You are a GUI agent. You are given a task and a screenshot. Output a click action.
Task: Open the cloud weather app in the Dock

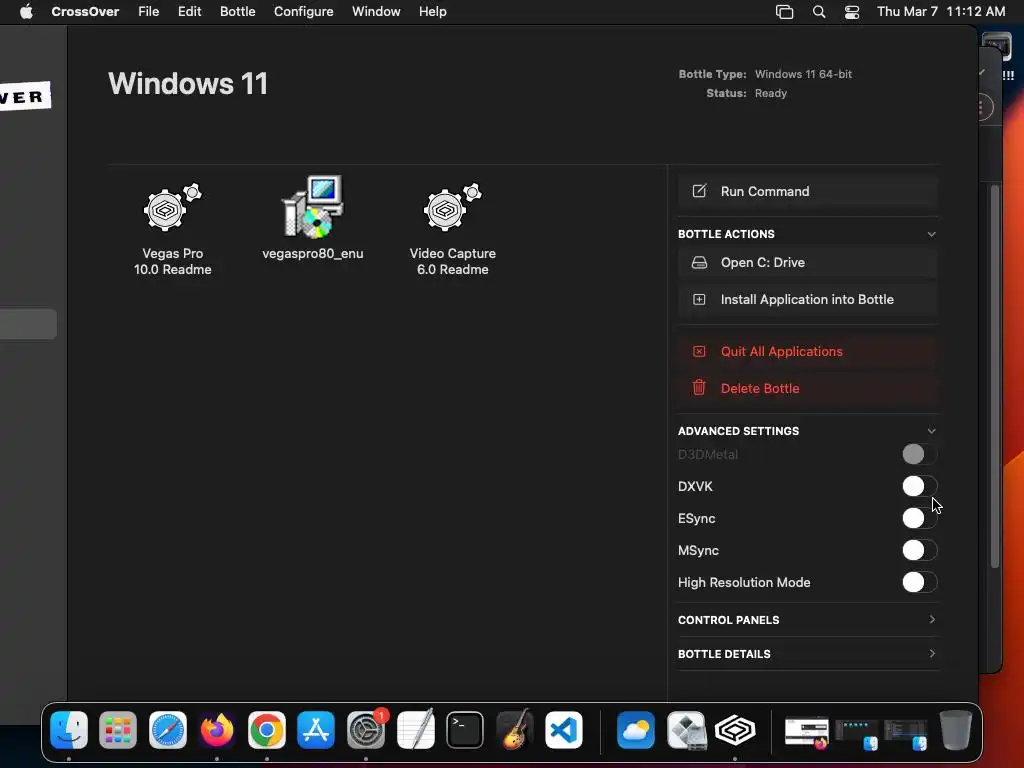(x=636, y=730)
